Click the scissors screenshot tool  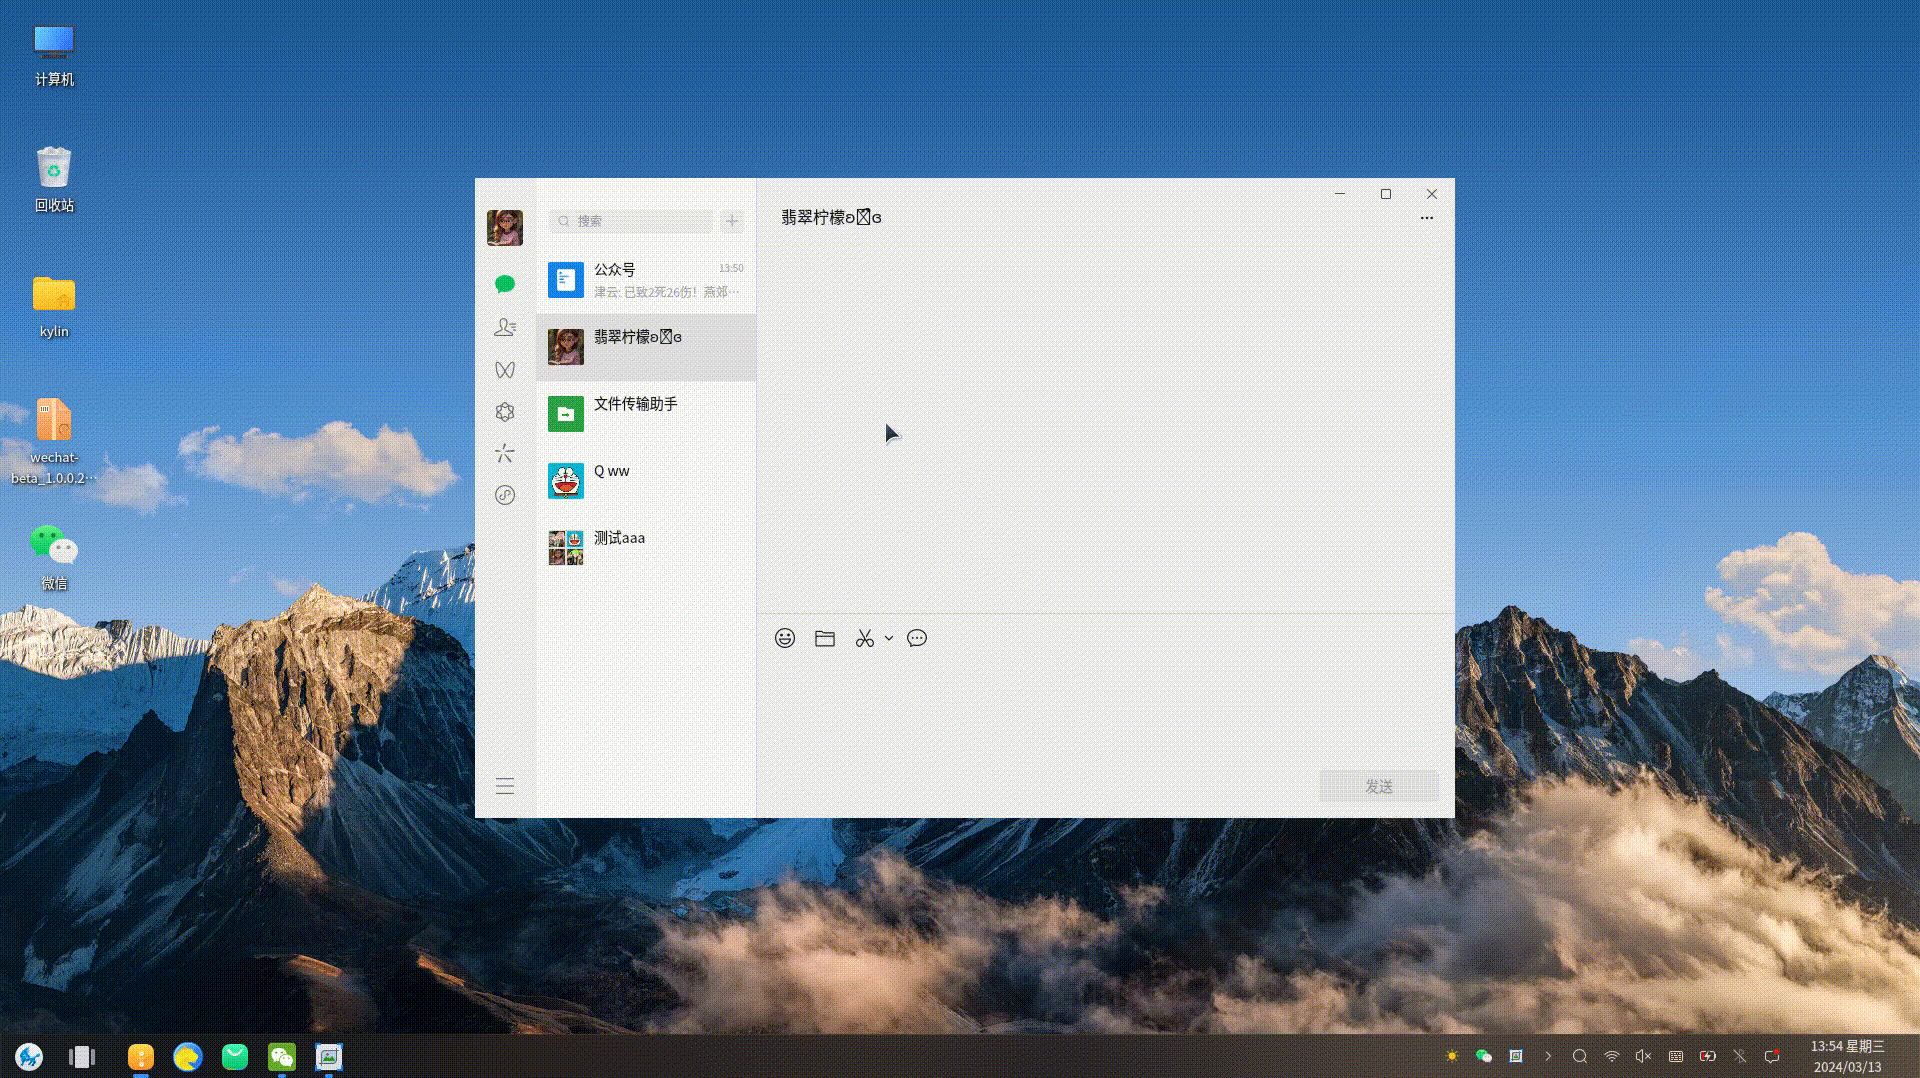tap(864, 639)
